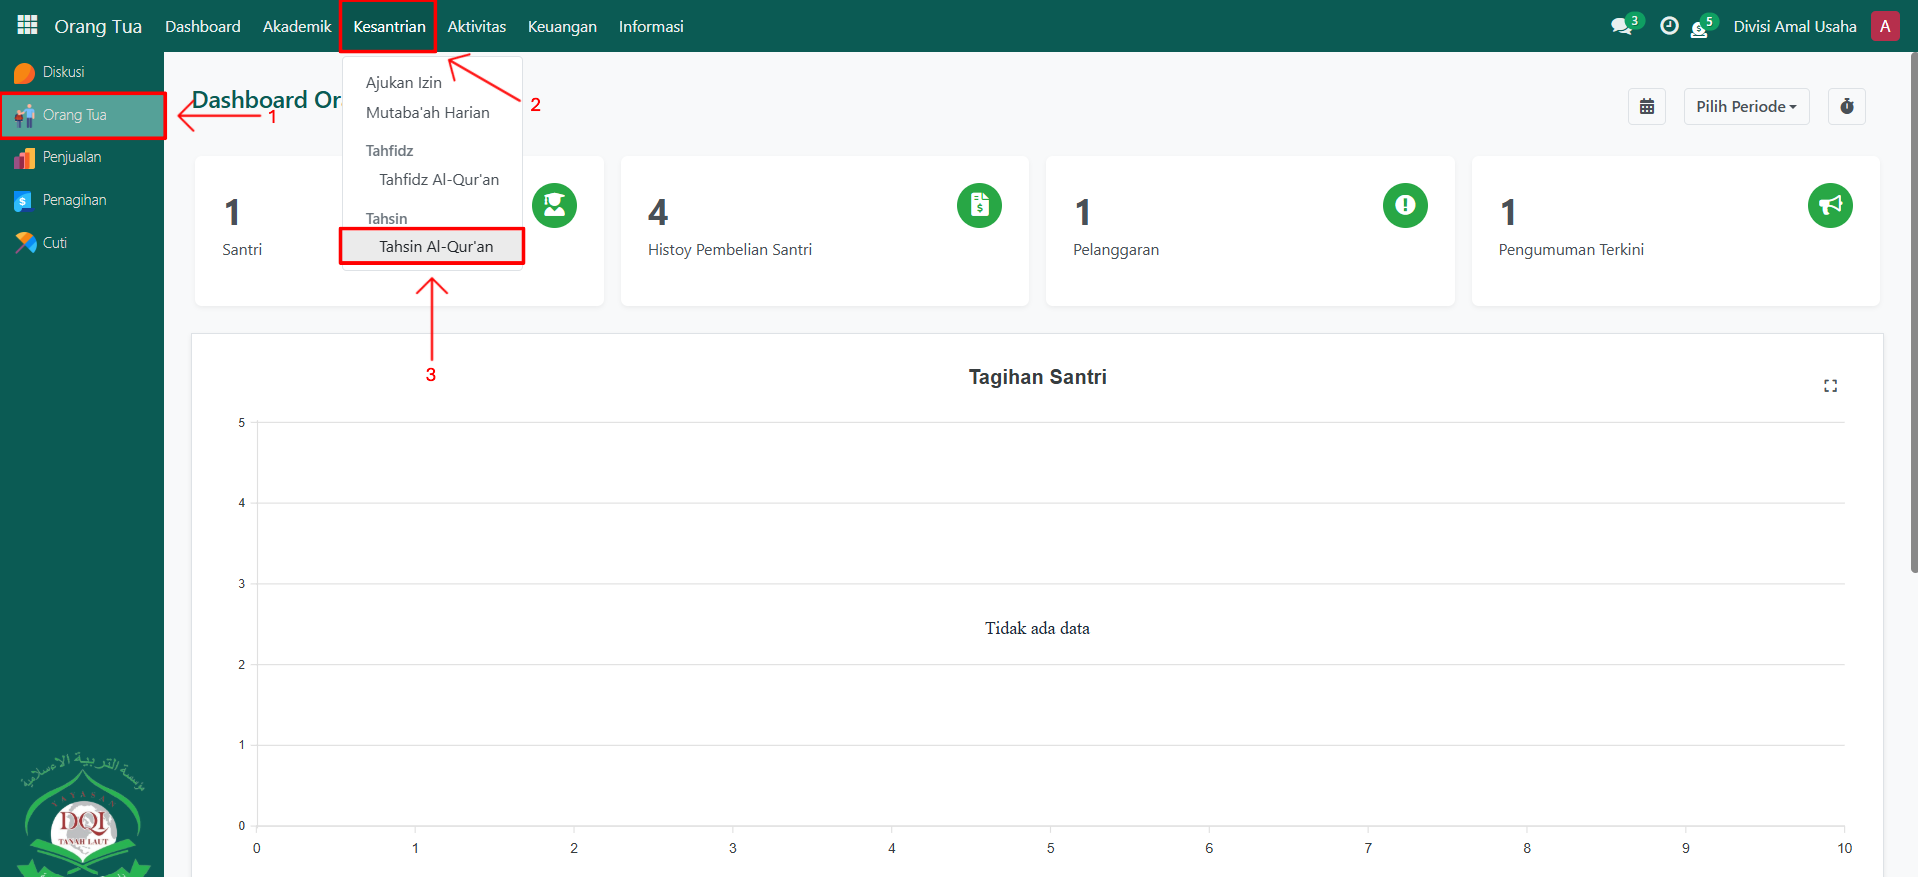Click the Pengumuman Terkini megaphone icon
The height and width of the screenshot is (877, 1918).
(1830, 205)
